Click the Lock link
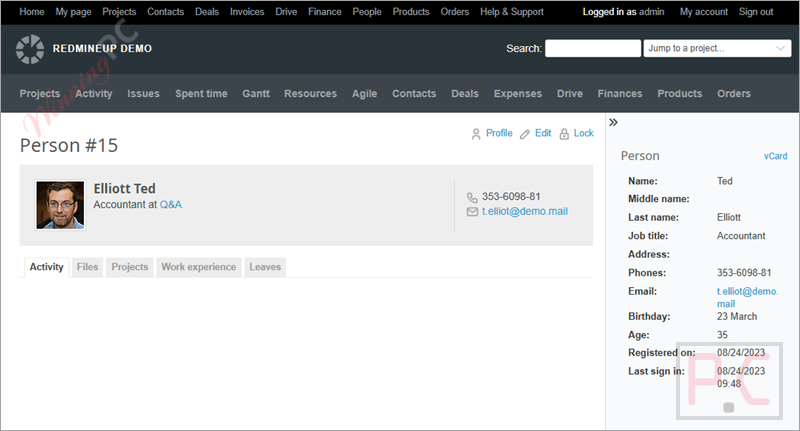This screenshot has height=431, width=800. pos(583,133)
